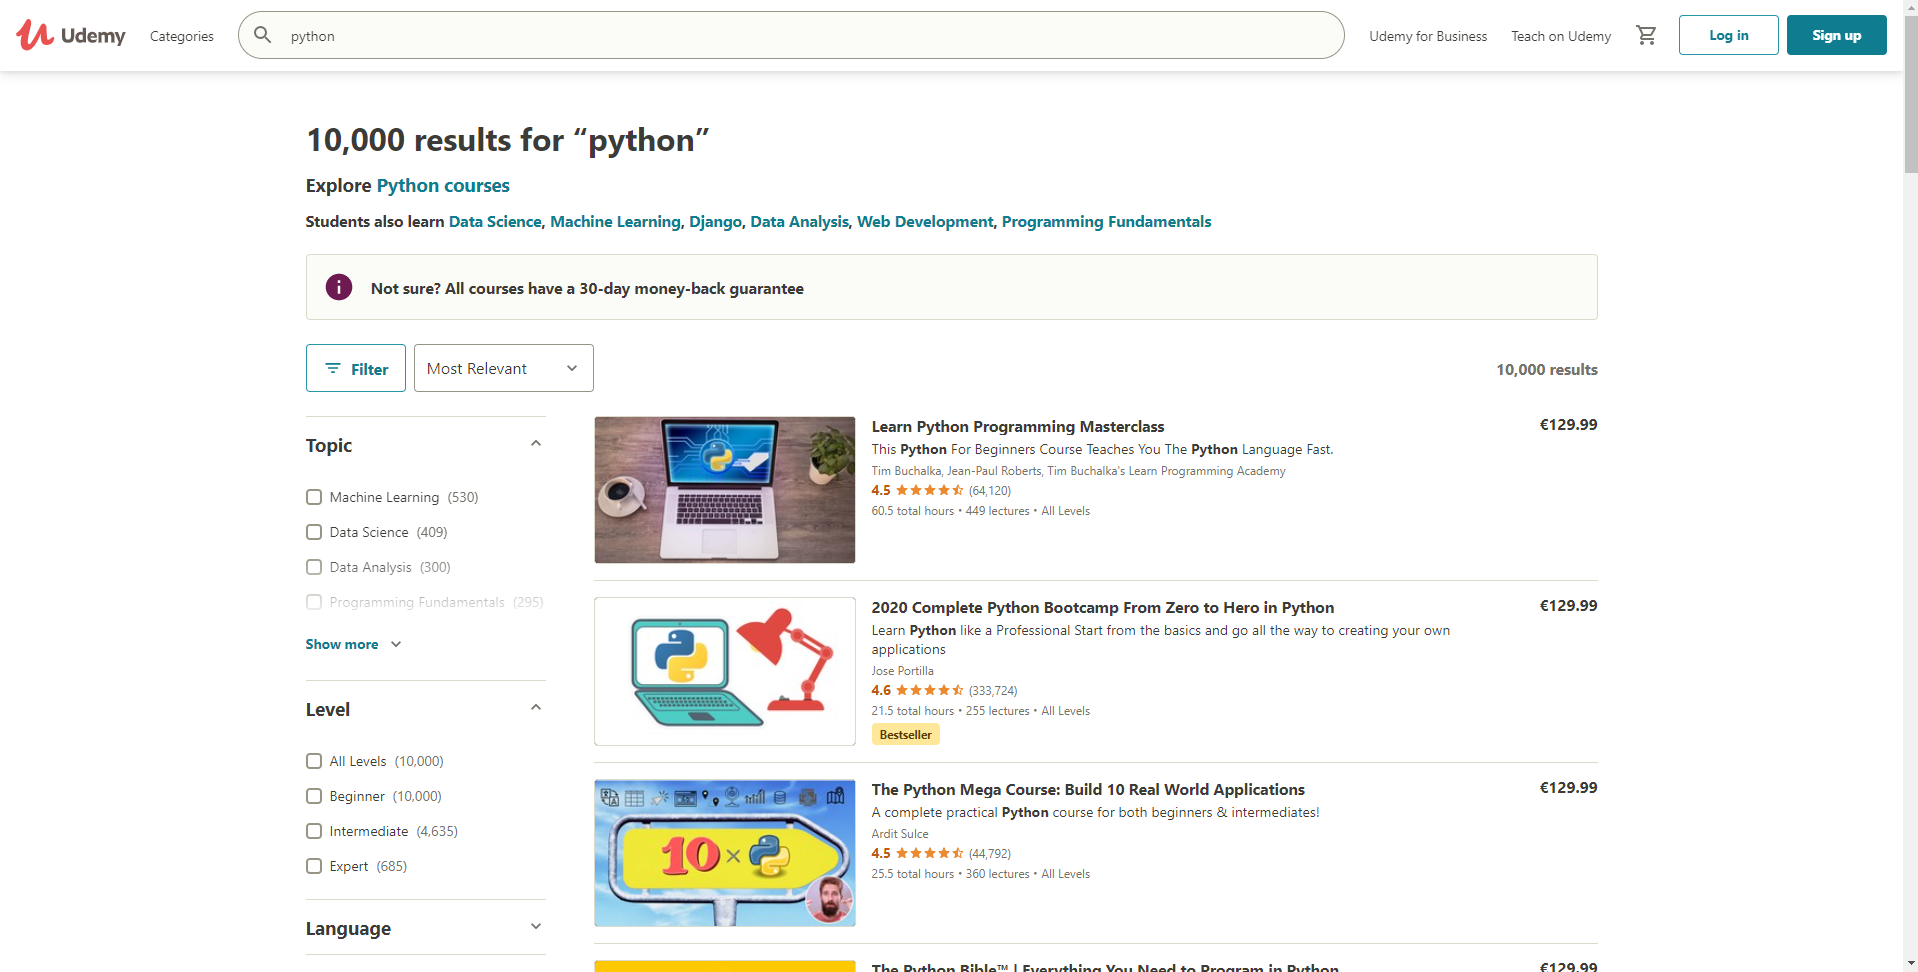This screenshot has width=1918, height=972.
Task: Click the Udemy logo
Action: pos(70,36)
